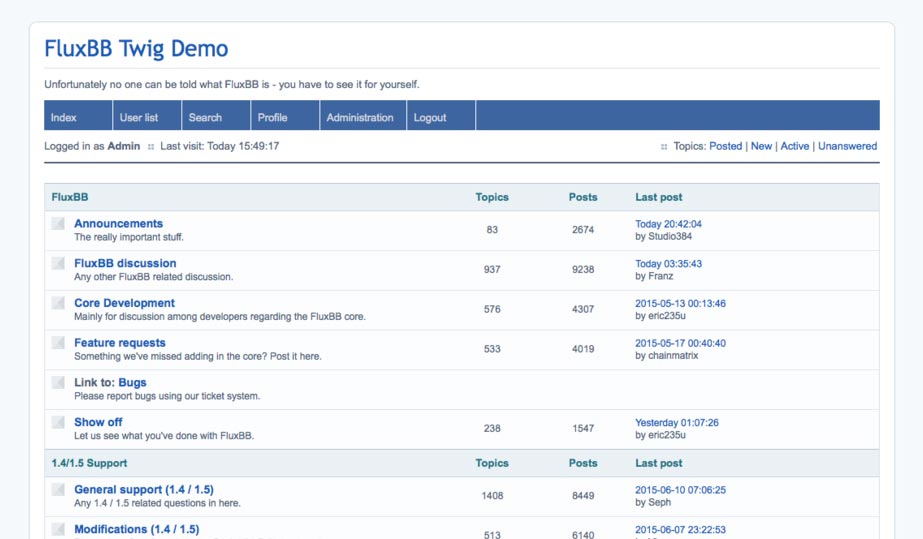
Task: Open last post Today 20:42:04
Action: pos(668,224)
